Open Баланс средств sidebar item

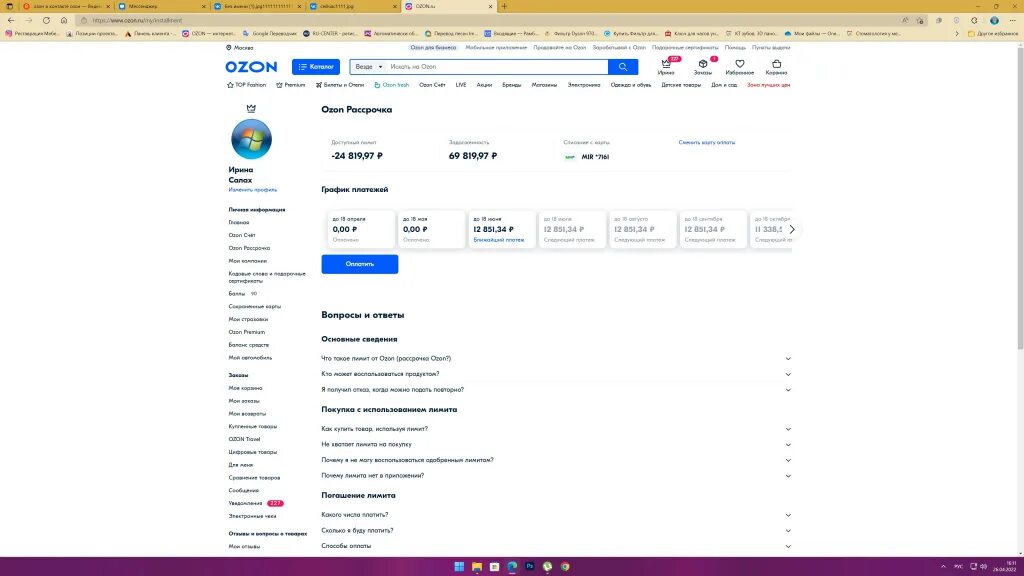(248, 345)
